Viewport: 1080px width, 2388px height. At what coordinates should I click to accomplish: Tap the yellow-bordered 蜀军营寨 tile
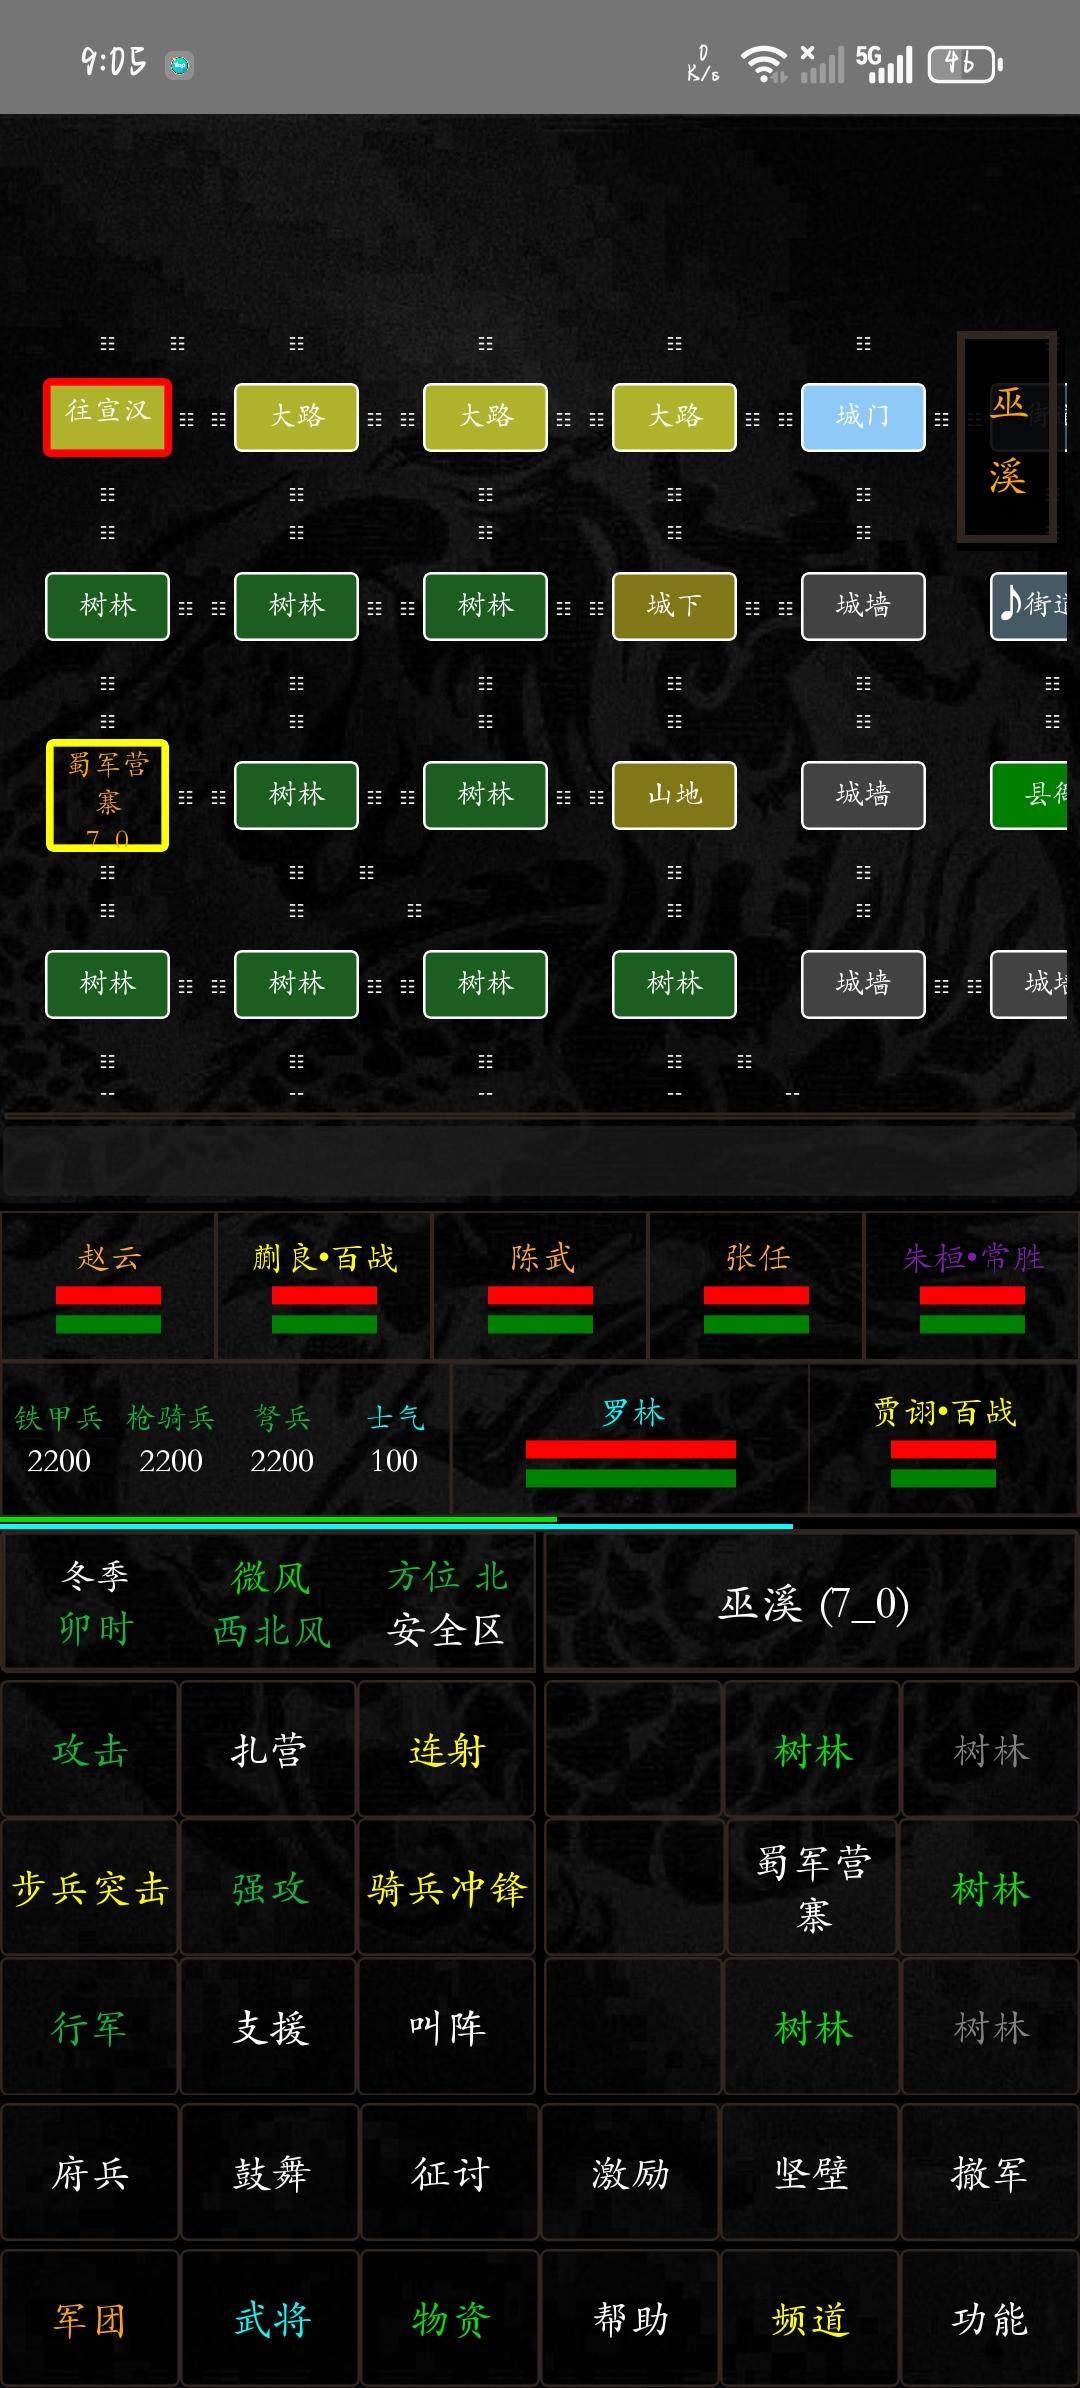point(107,796)
